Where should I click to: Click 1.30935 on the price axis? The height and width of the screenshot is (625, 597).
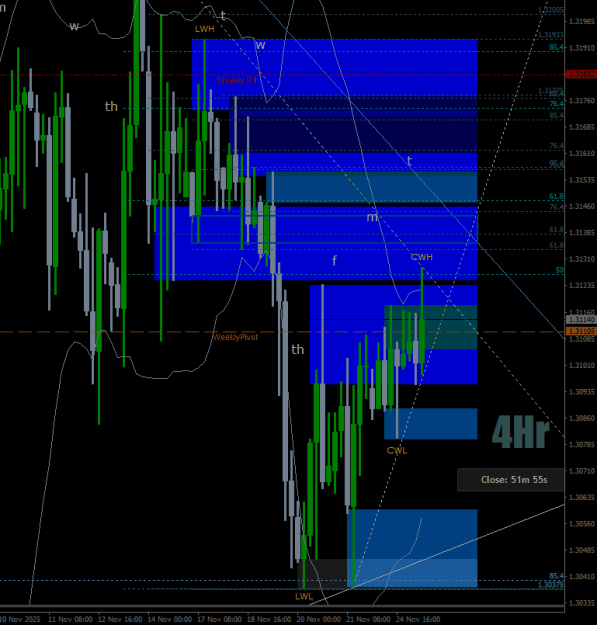(x=582, y=392)
